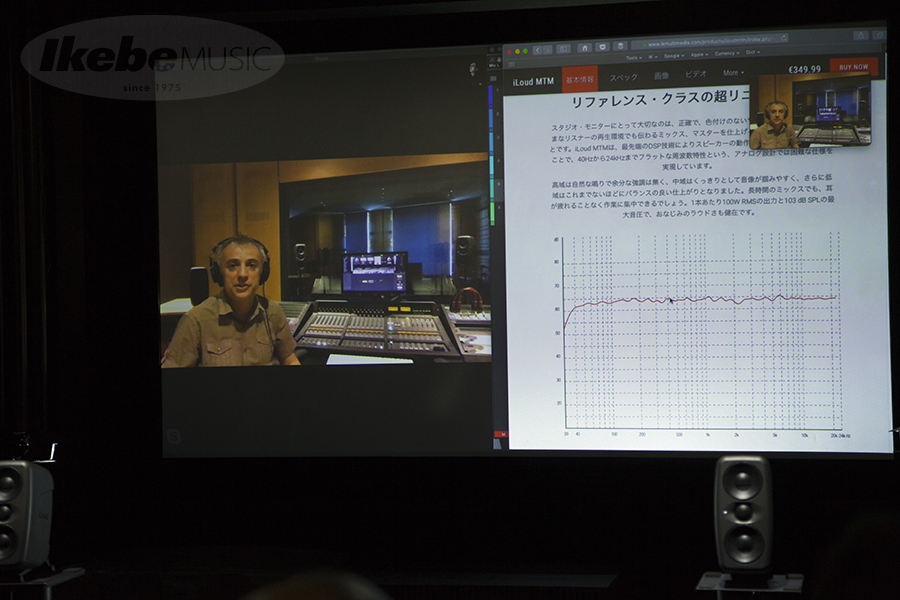
Task: Click the small video call thumbnail overlay
Action: coord(810,110)
